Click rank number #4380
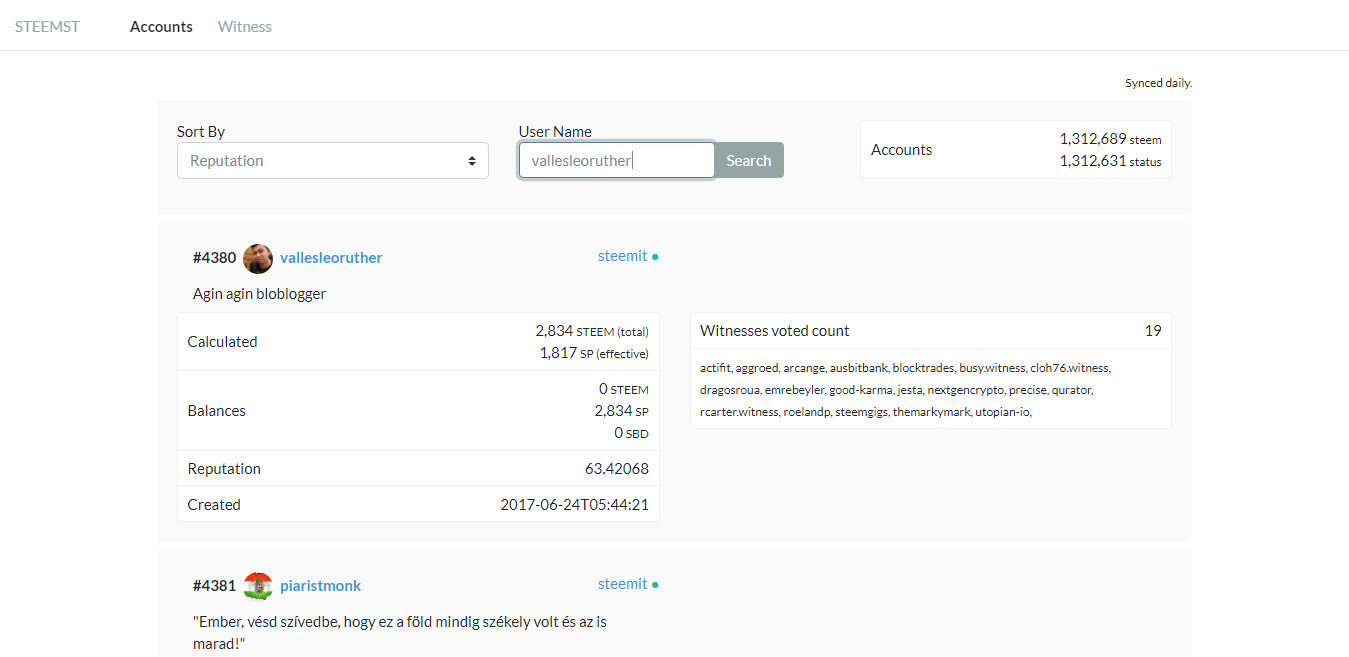 214,258
